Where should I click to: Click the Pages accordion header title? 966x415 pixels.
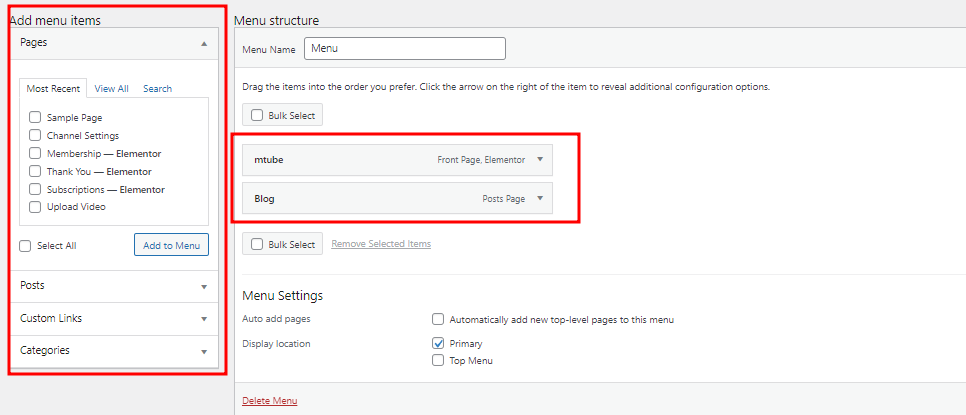click(x=34, y=42)
